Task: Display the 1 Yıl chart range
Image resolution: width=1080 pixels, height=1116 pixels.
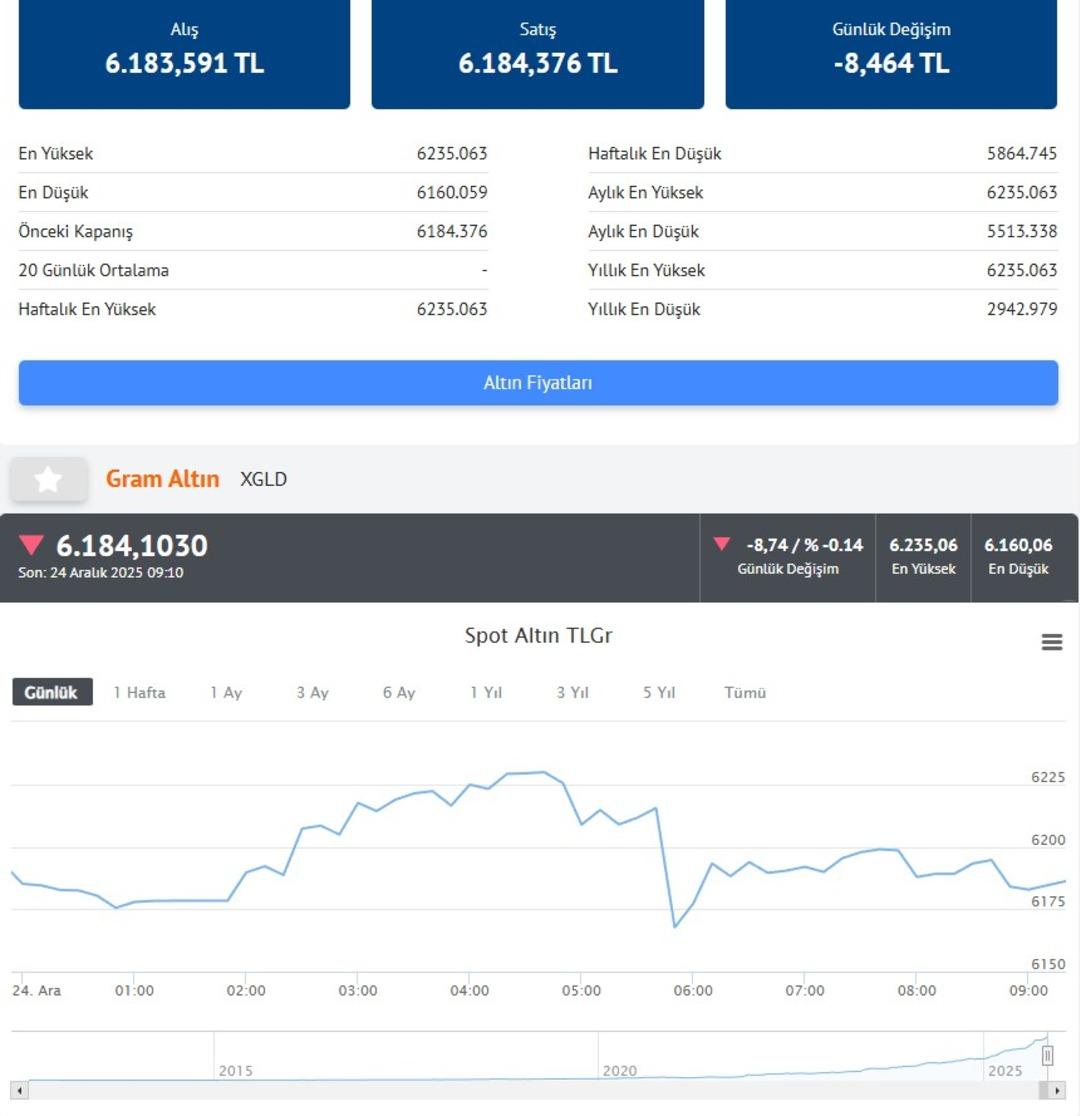Action: pyautogui.click(x=486, y=692)
